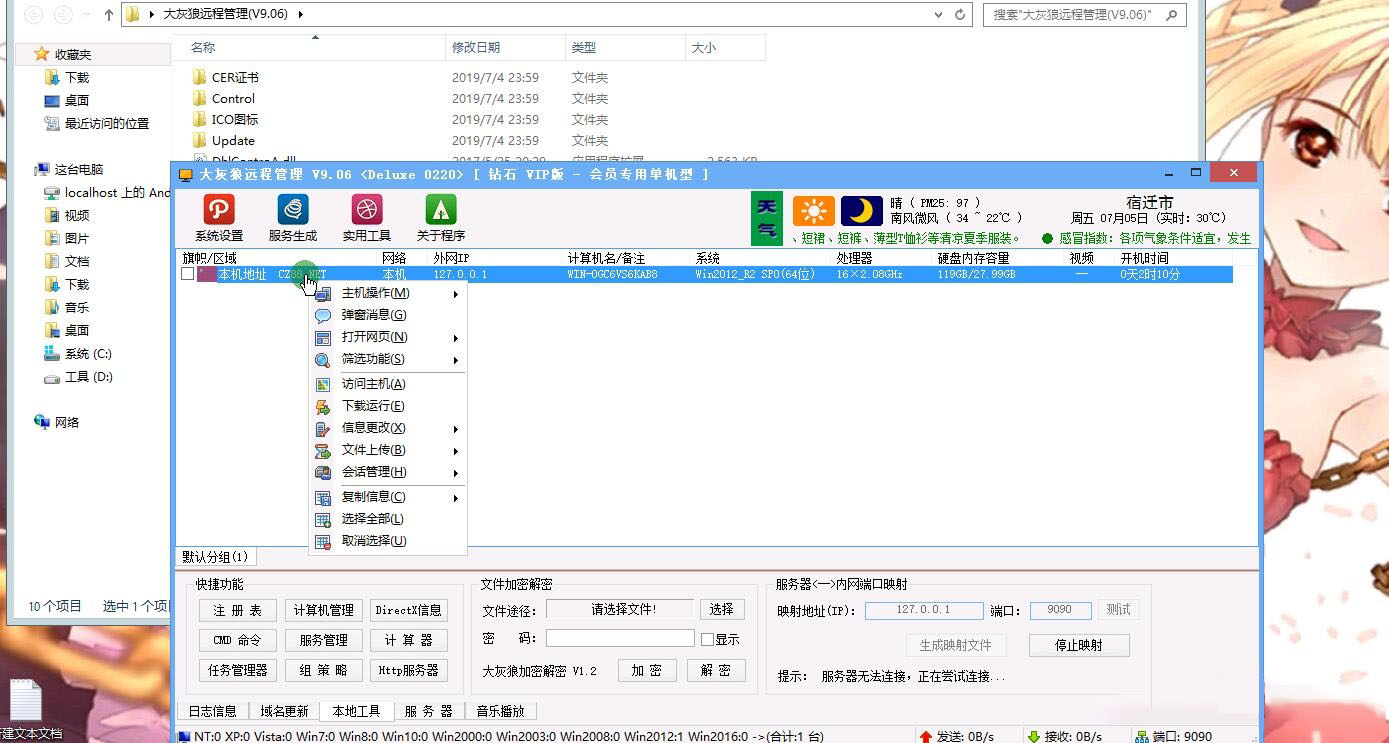Viewport: 1389px width, 743px height.
Task: Click the 取消选择 menu icon
Action: 323,542
